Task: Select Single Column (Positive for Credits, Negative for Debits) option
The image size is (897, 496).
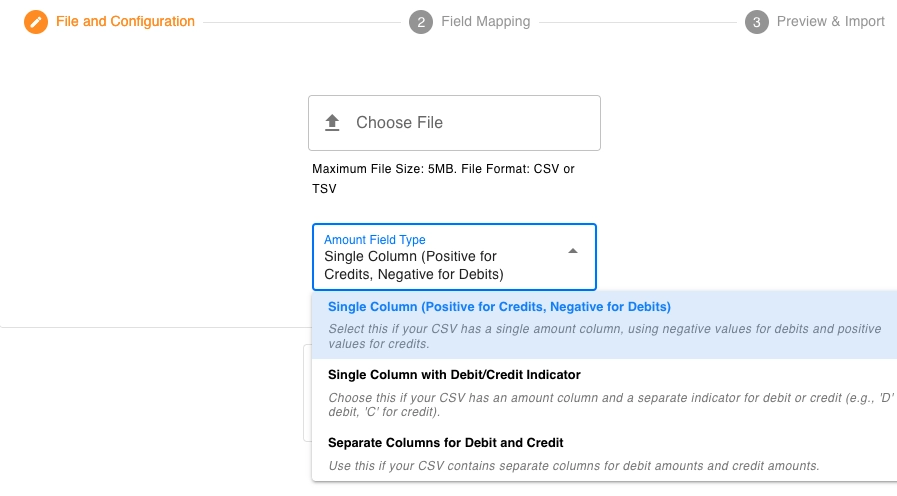Action: 499,307
